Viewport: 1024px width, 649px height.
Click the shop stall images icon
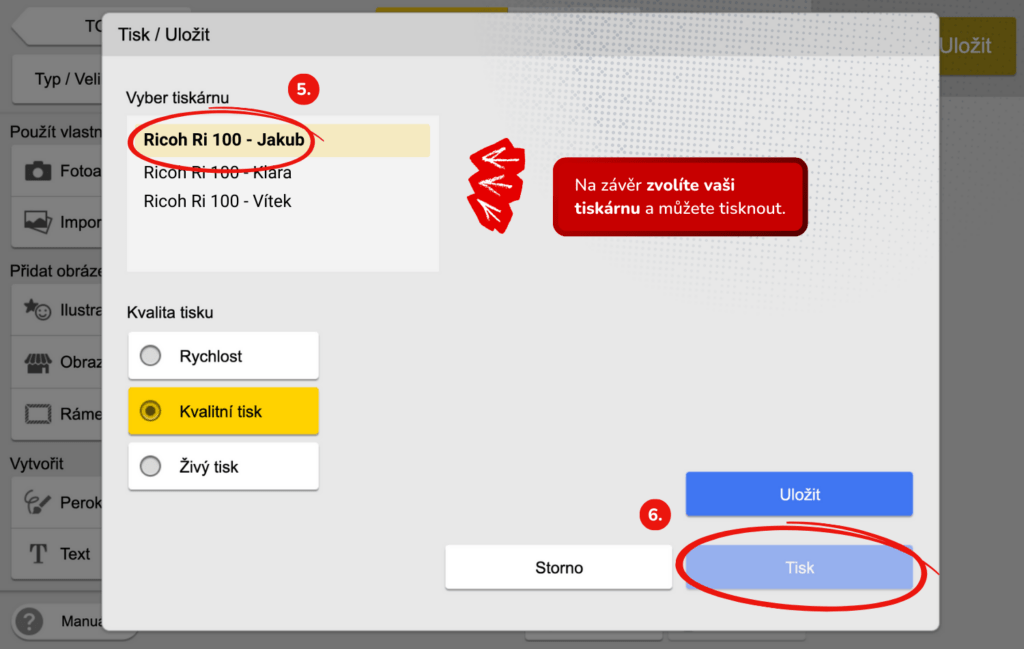[x=38, y=362]
